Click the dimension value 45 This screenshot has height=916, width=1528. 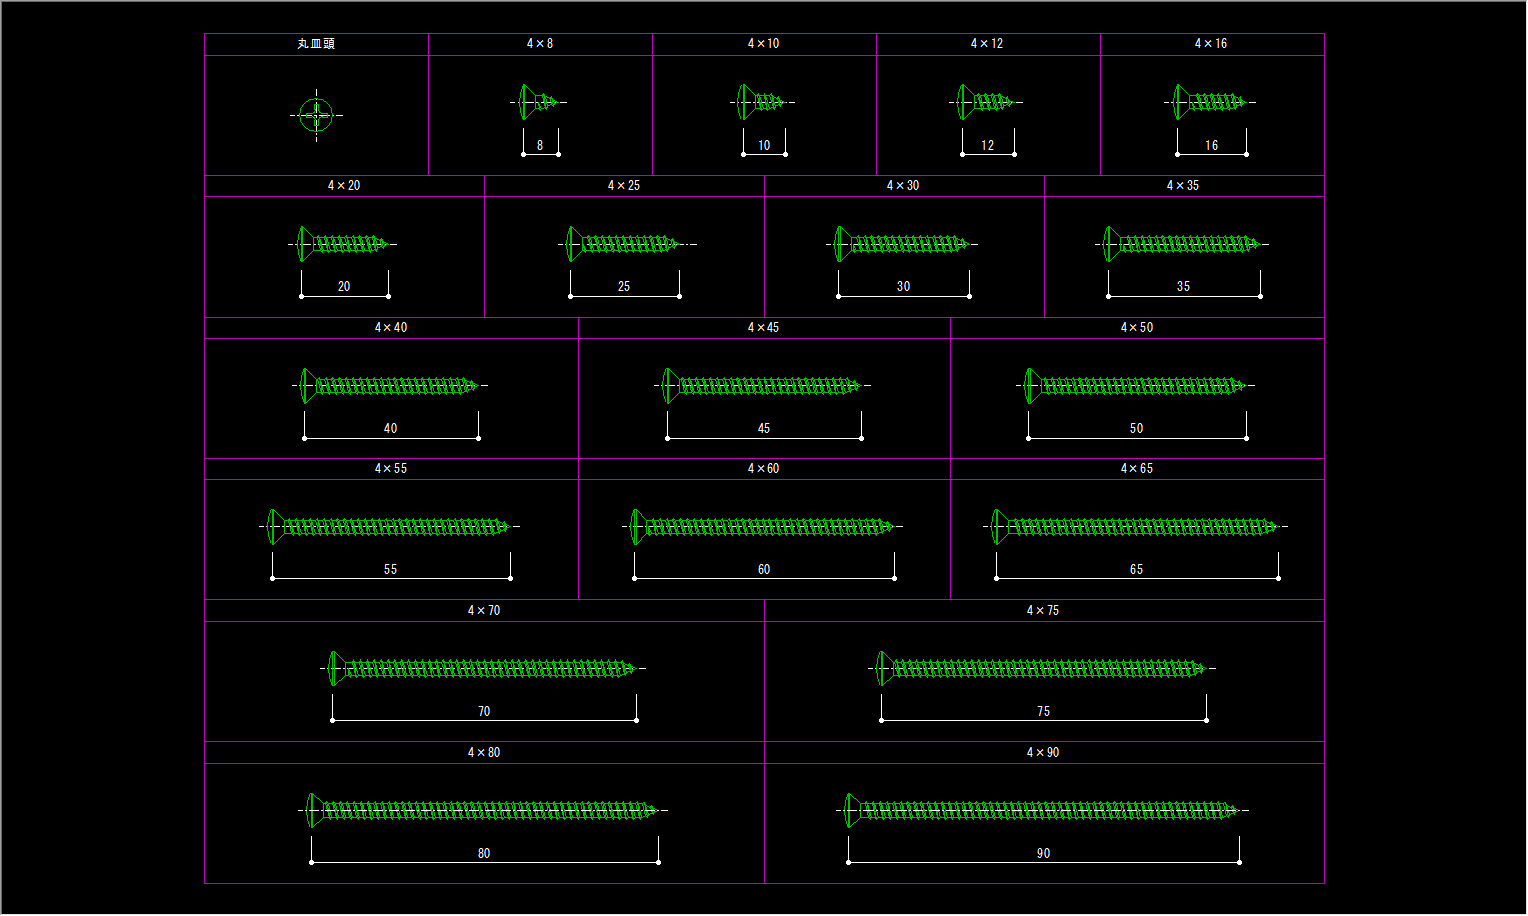pyautogui.click(x=764, y=429)
